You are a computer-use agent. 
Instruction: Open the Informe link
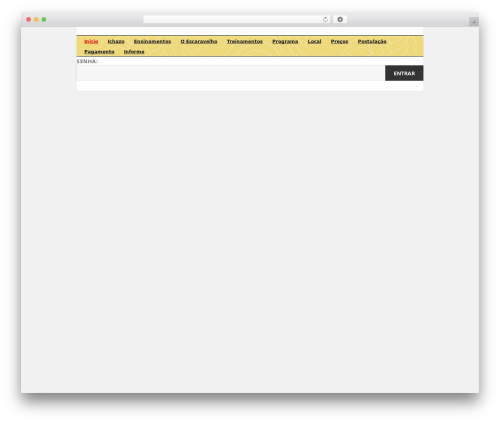pos(134,52)
